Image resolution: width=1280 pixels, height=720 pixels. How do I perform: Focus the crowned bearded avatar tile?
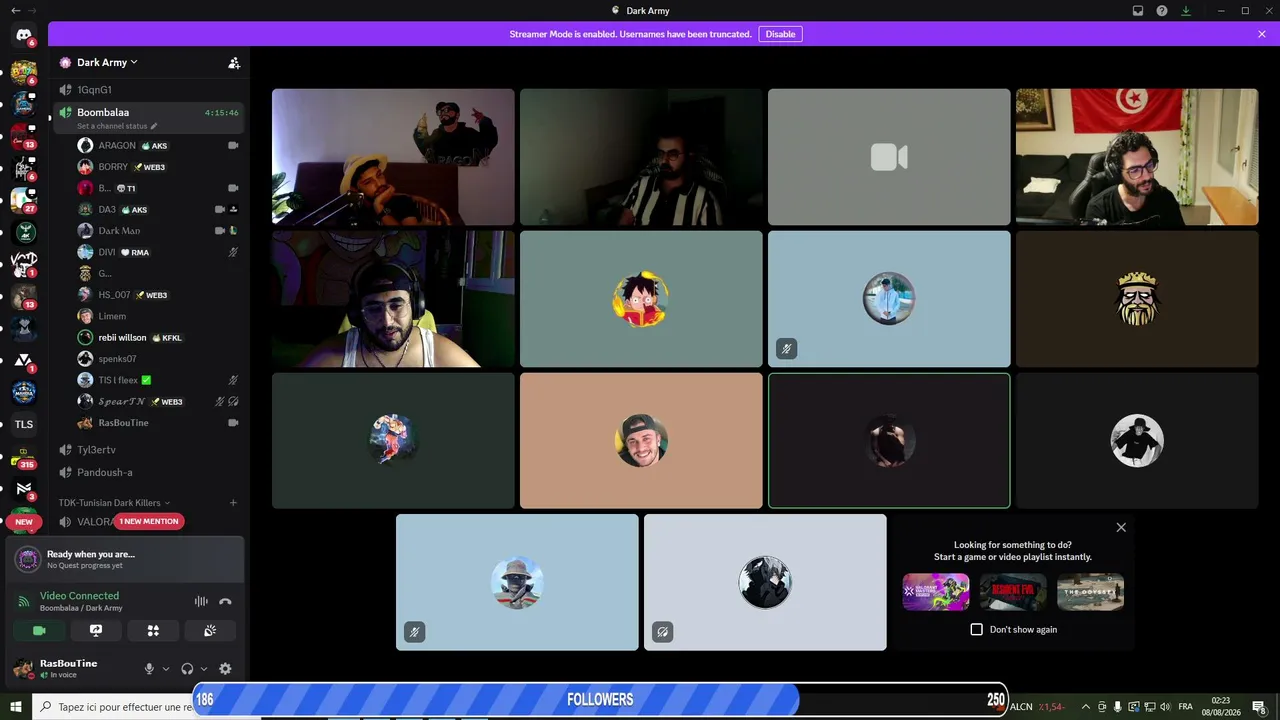(1137, 299)
